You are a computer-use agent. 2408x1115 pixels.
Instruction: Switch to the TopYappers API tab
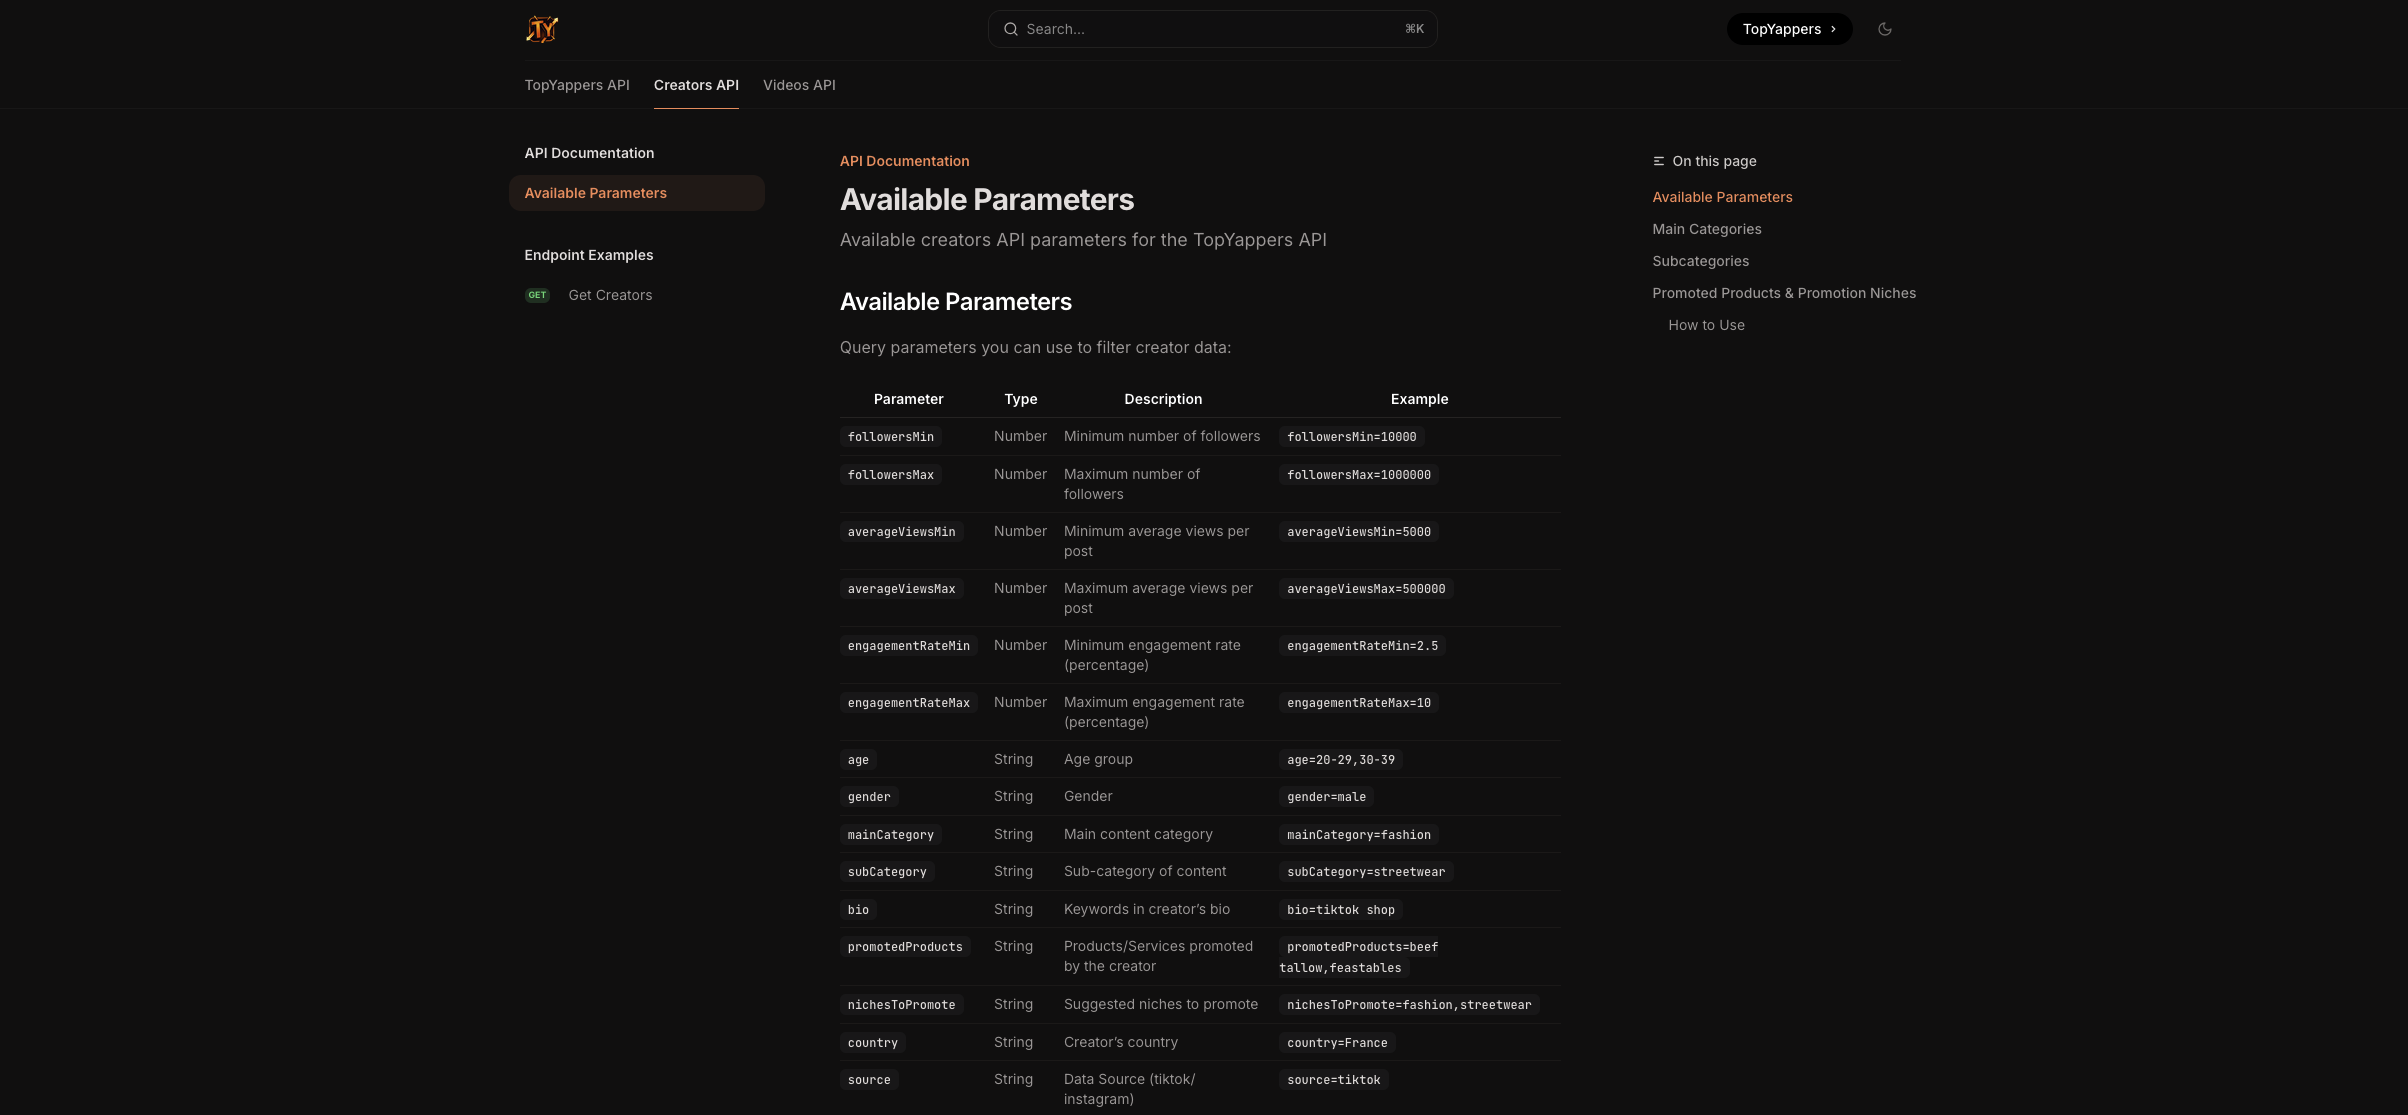tap(577, 85)
